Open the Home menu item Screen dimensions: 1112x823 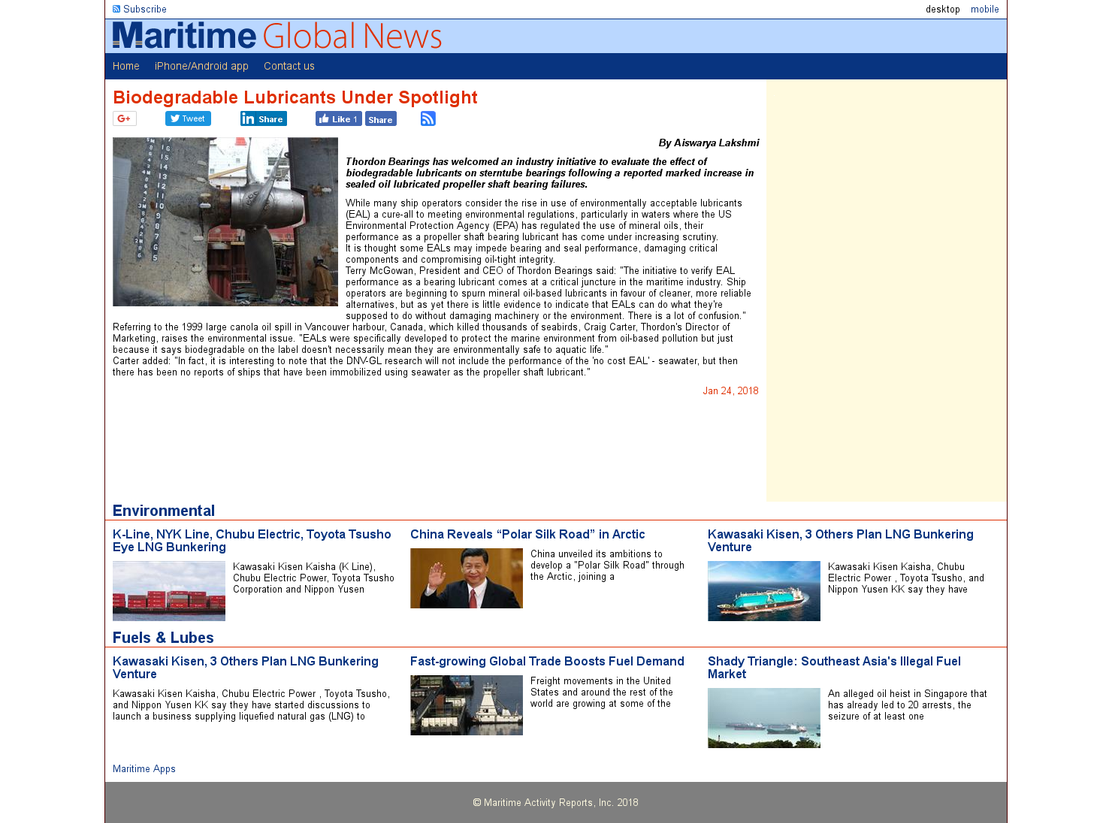126,66
